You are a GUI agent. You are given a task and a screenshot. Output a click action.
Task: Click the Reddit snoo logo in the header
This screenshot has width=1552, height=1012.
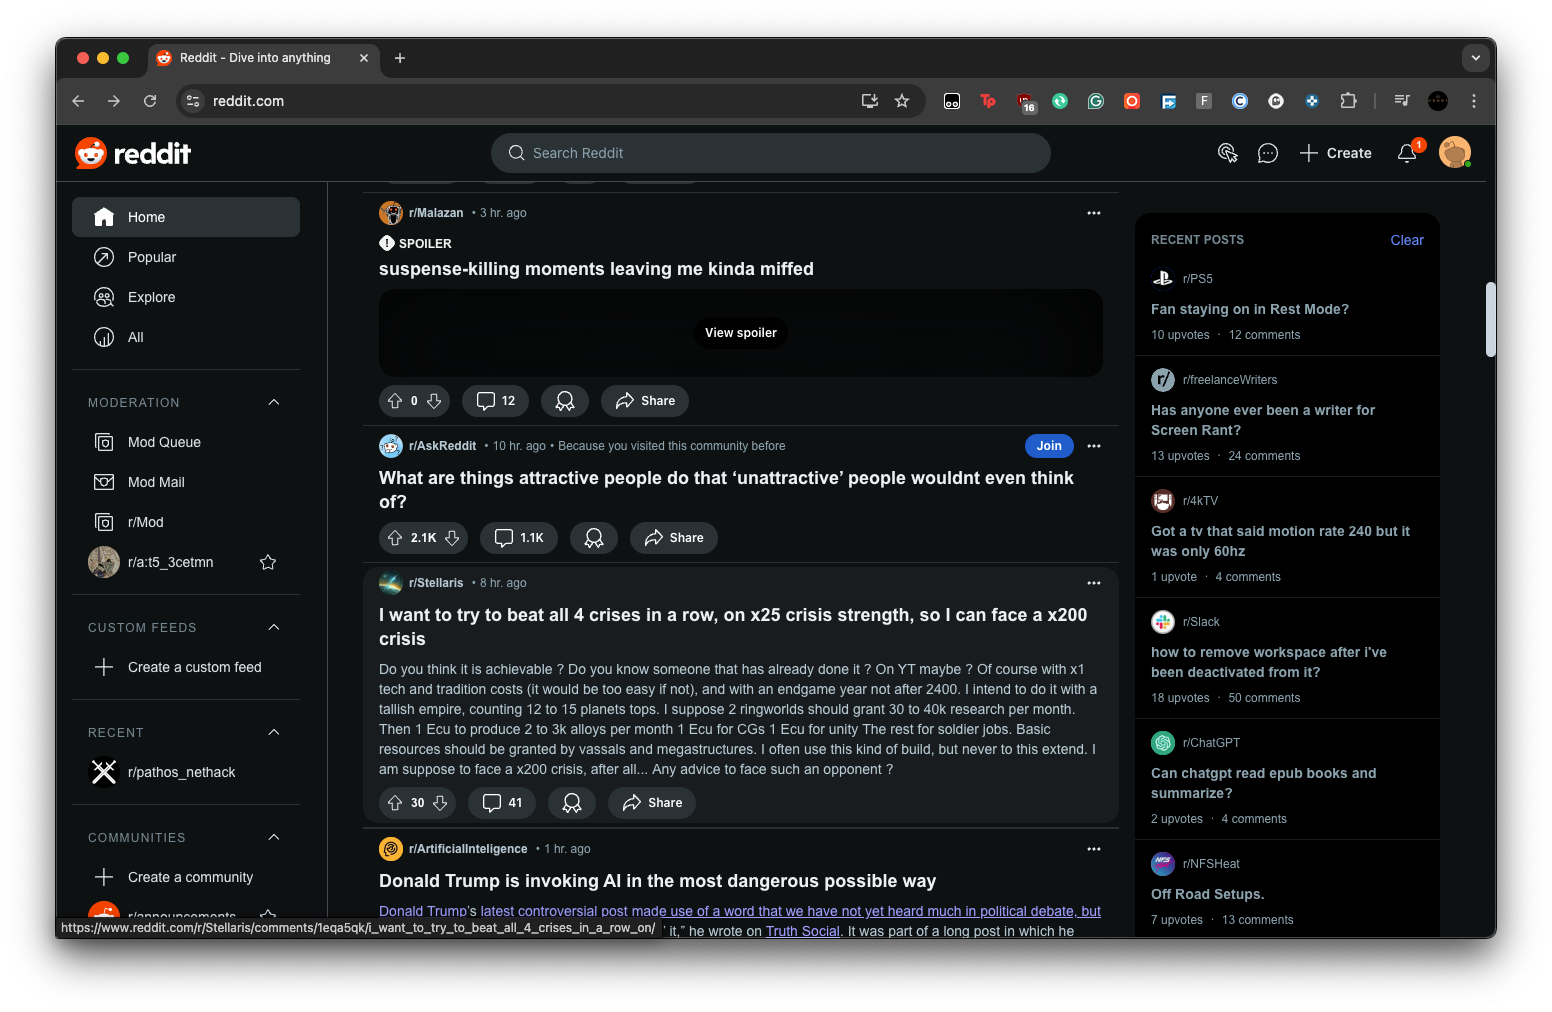tap(90, 153)
